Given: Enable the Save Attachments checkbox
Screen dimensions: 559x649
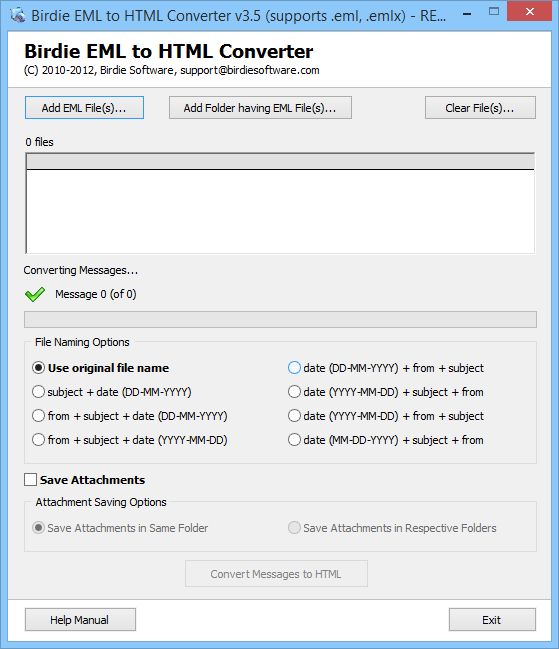Looking at the screenshot, I should pos(31,480).
